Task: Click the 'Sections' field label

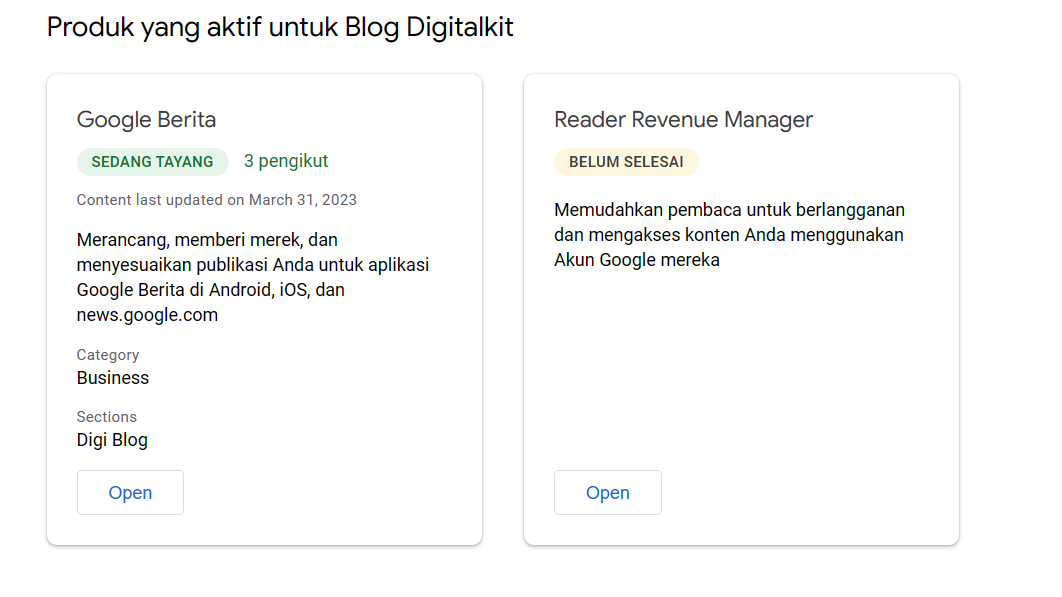Action: pyautogui.click(x=107, y=417)
